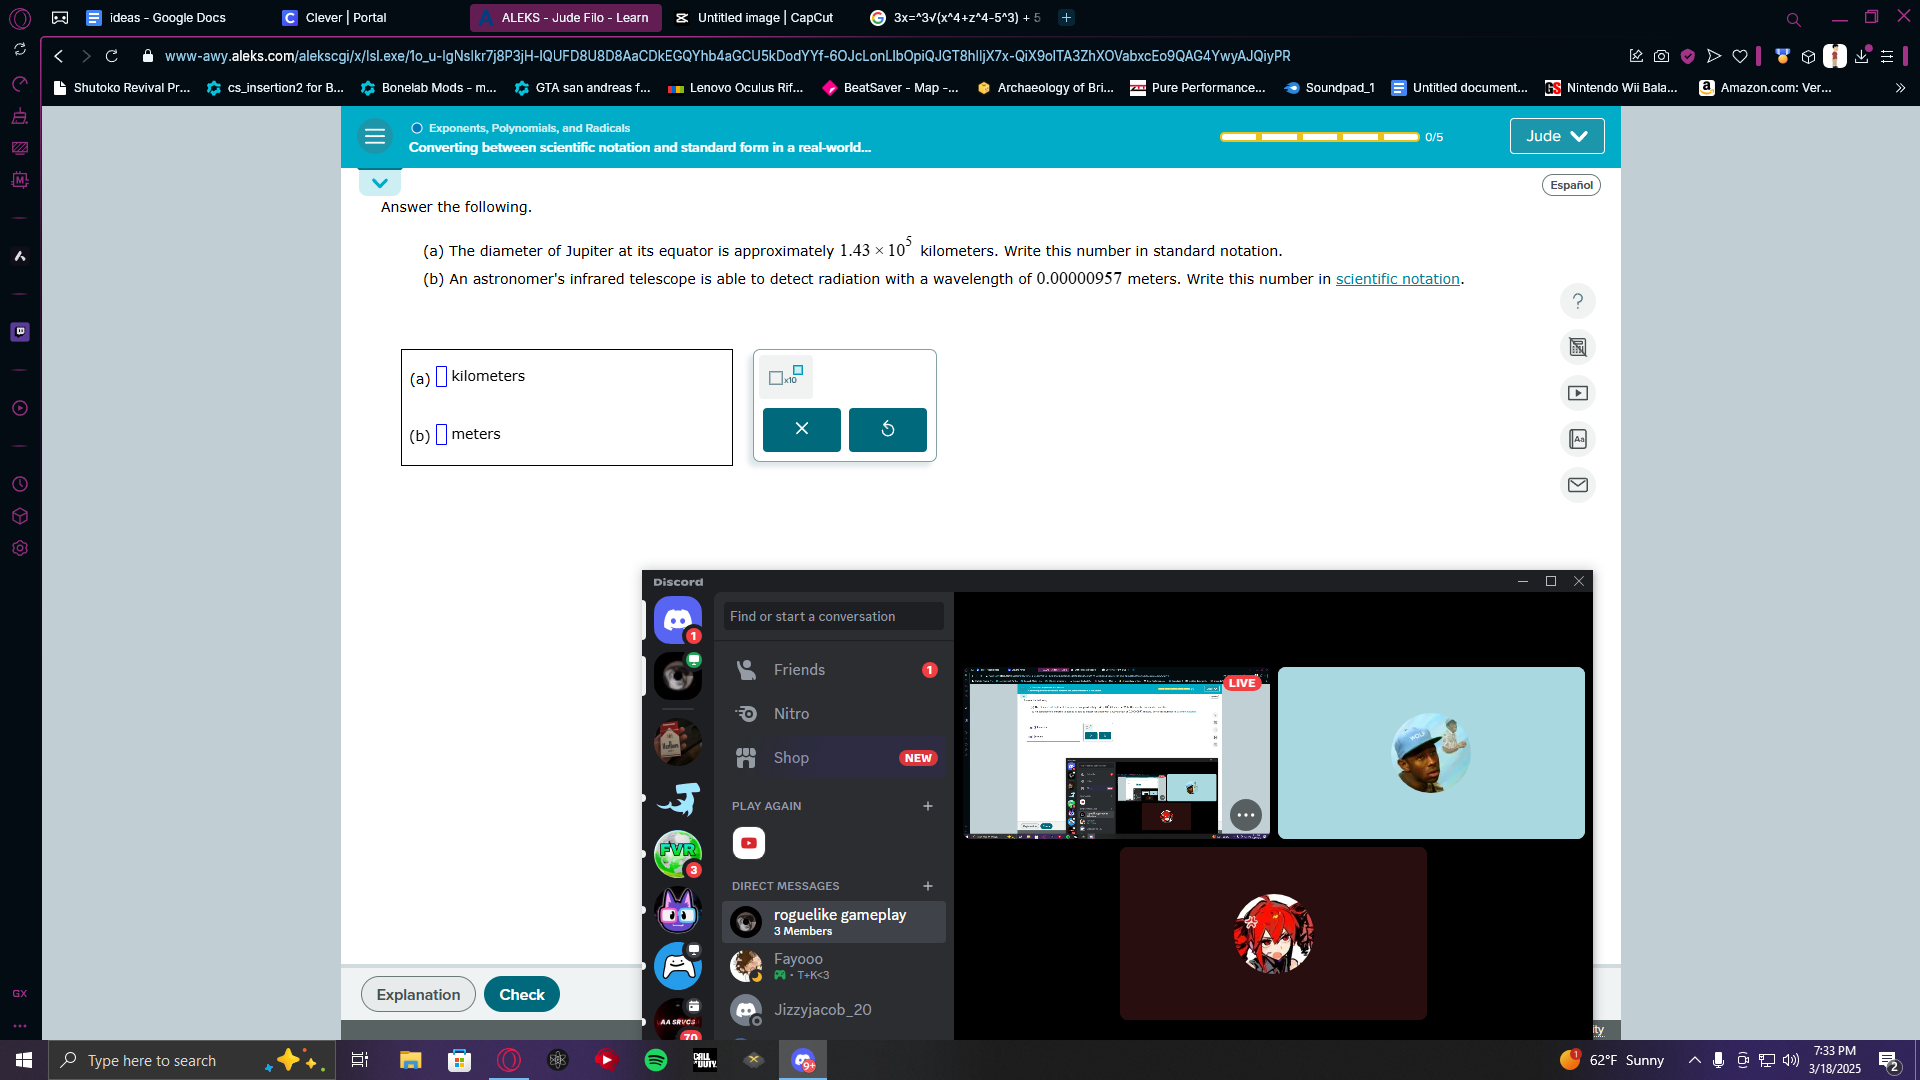The image size is (1920, 1080).
Task: Open Opera sidebar settings gear
Action: (x=20, y=548)
